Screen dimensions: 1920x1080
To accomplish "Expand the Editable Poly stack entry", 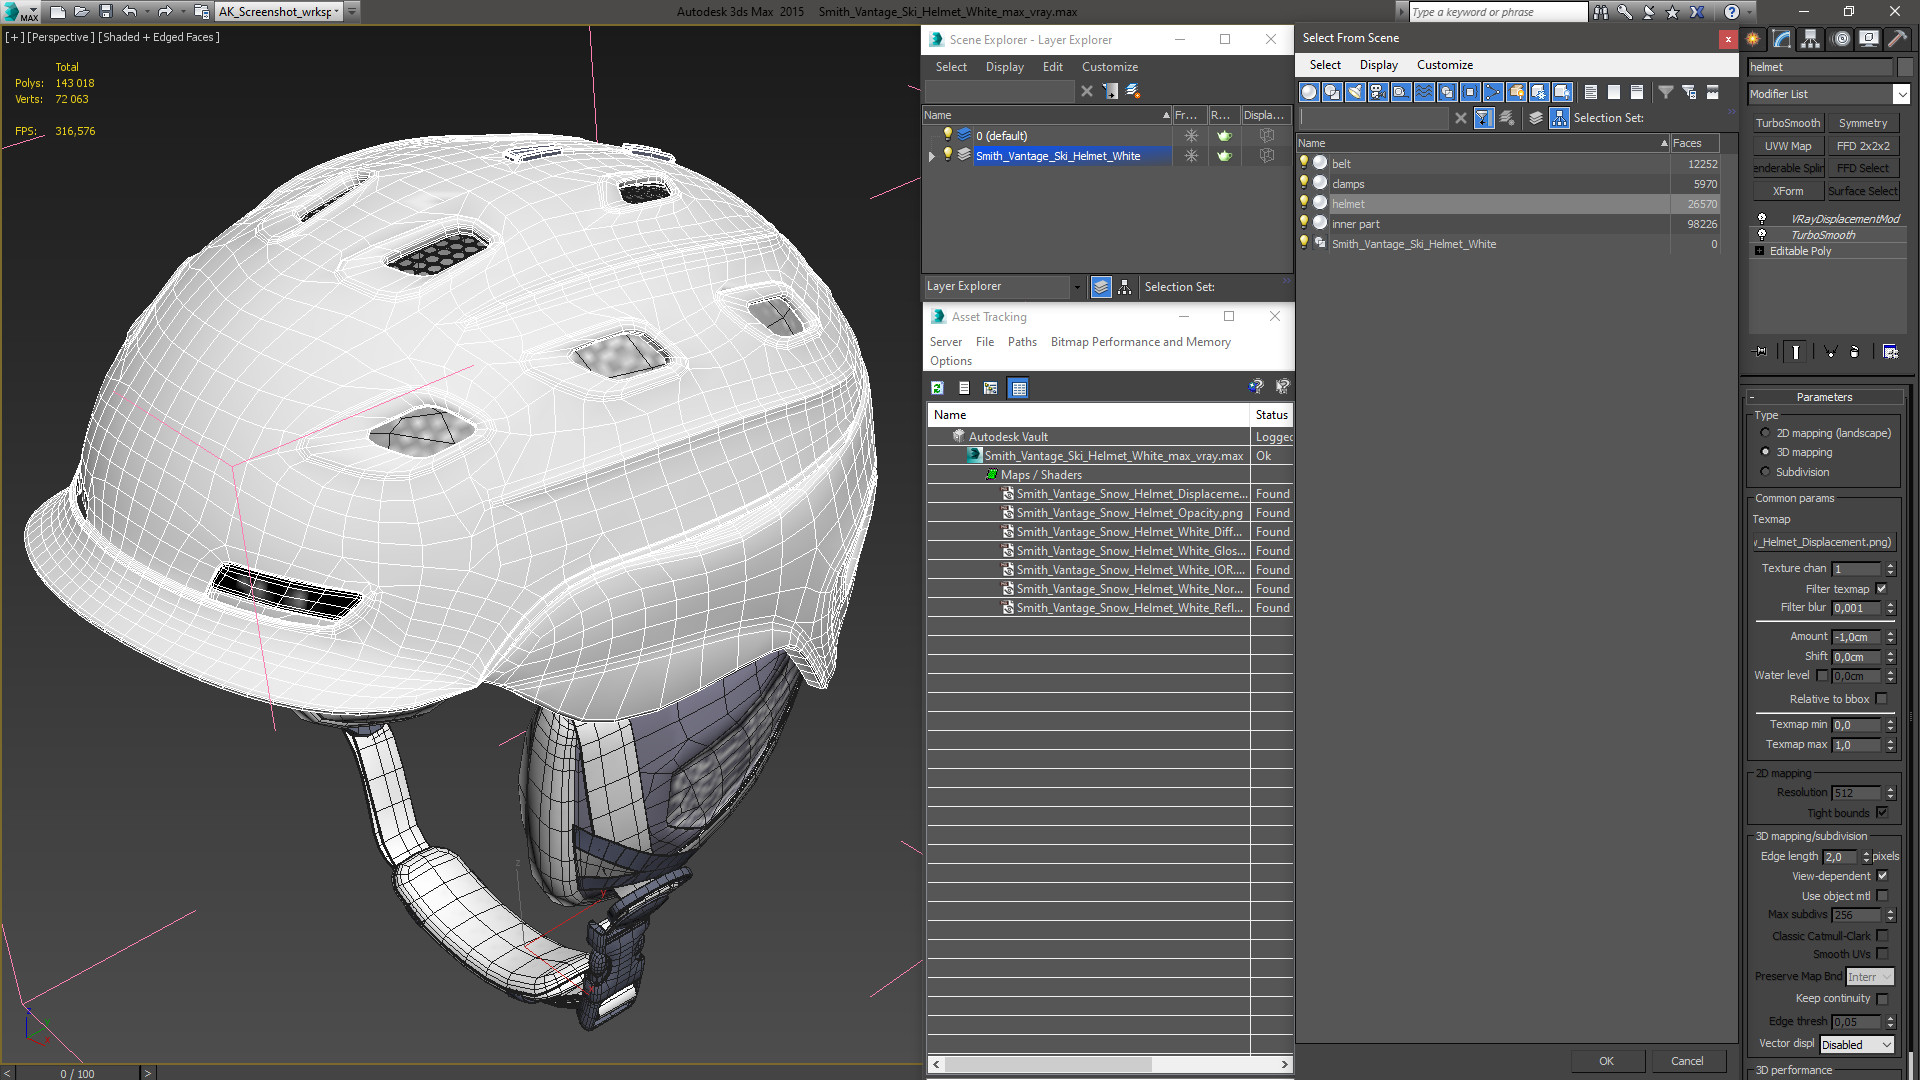I will pyautogui.click(x=1759, y=251).
